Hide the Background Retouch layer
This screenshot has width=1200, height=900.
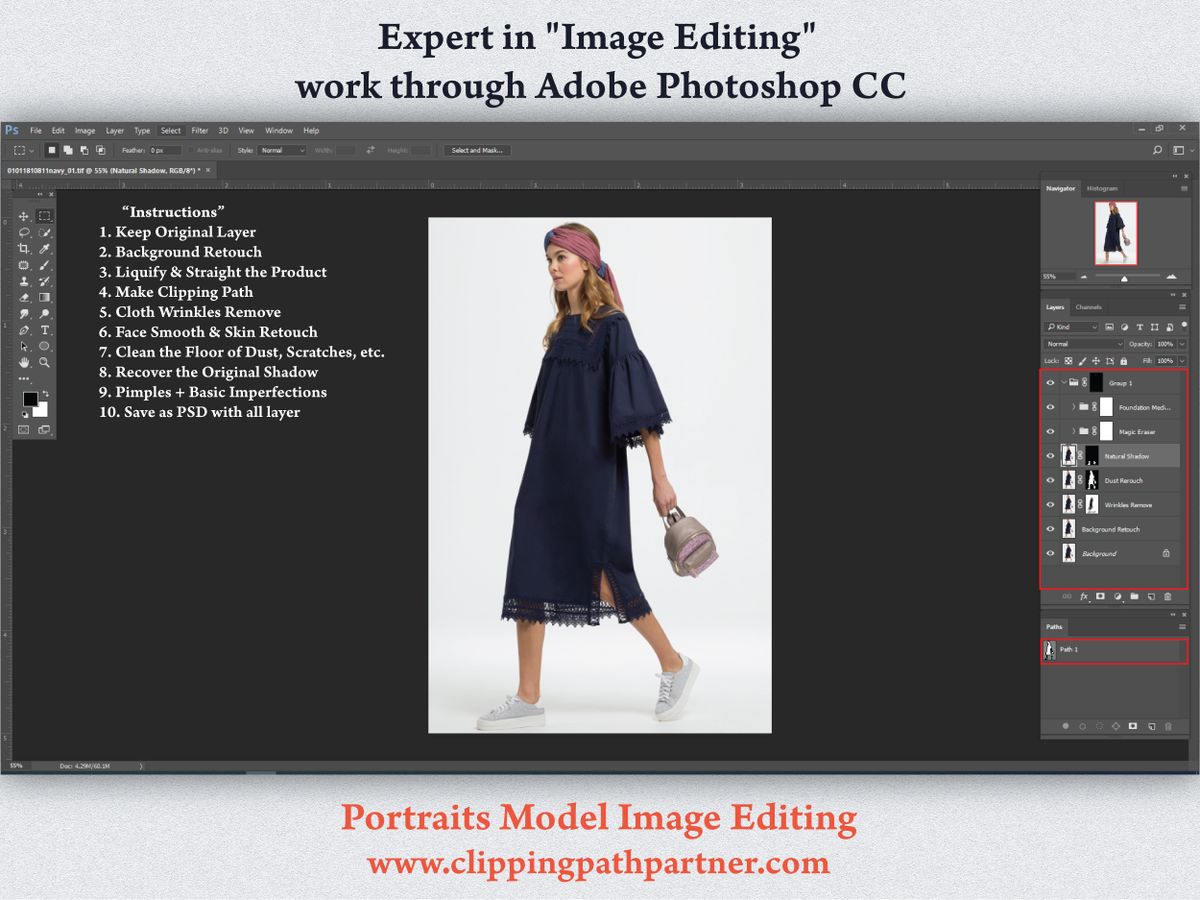coord(1050,529)
